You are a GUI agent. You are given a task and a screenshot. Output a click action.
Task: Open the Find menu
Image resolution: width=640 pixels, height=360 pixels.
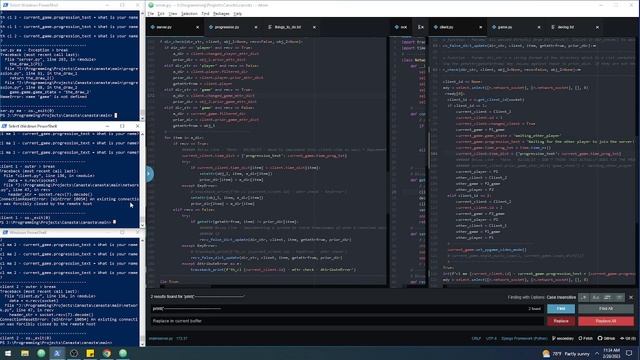click(205, 14)
